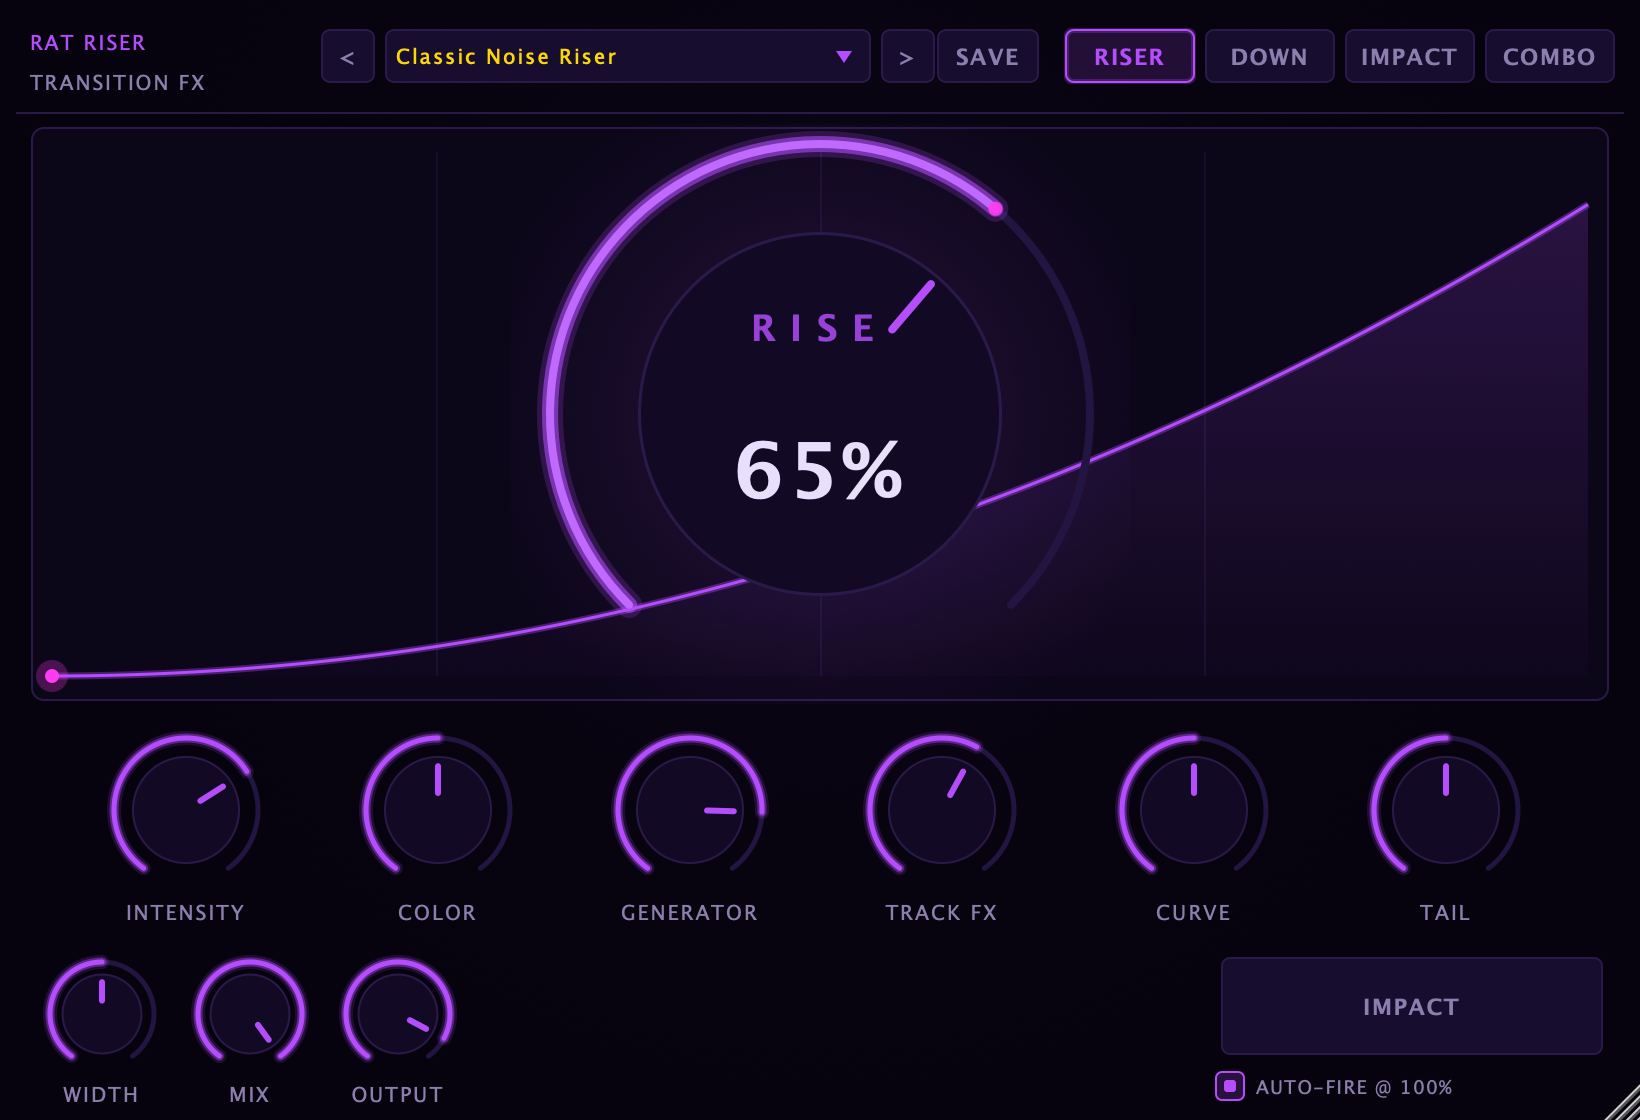
Task: Switch to the IMPACT mode tab
Action: (1410, 57)
